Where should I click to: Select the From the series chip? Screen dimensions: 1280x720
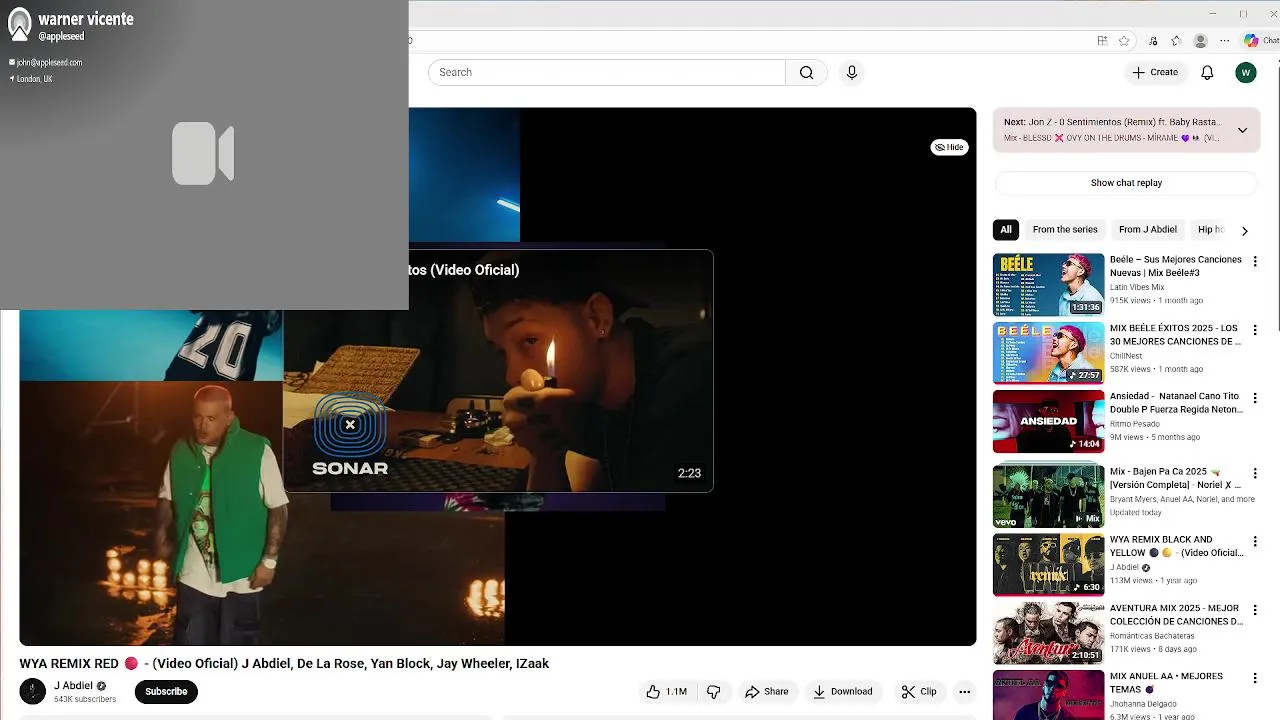click(1065, 230)
